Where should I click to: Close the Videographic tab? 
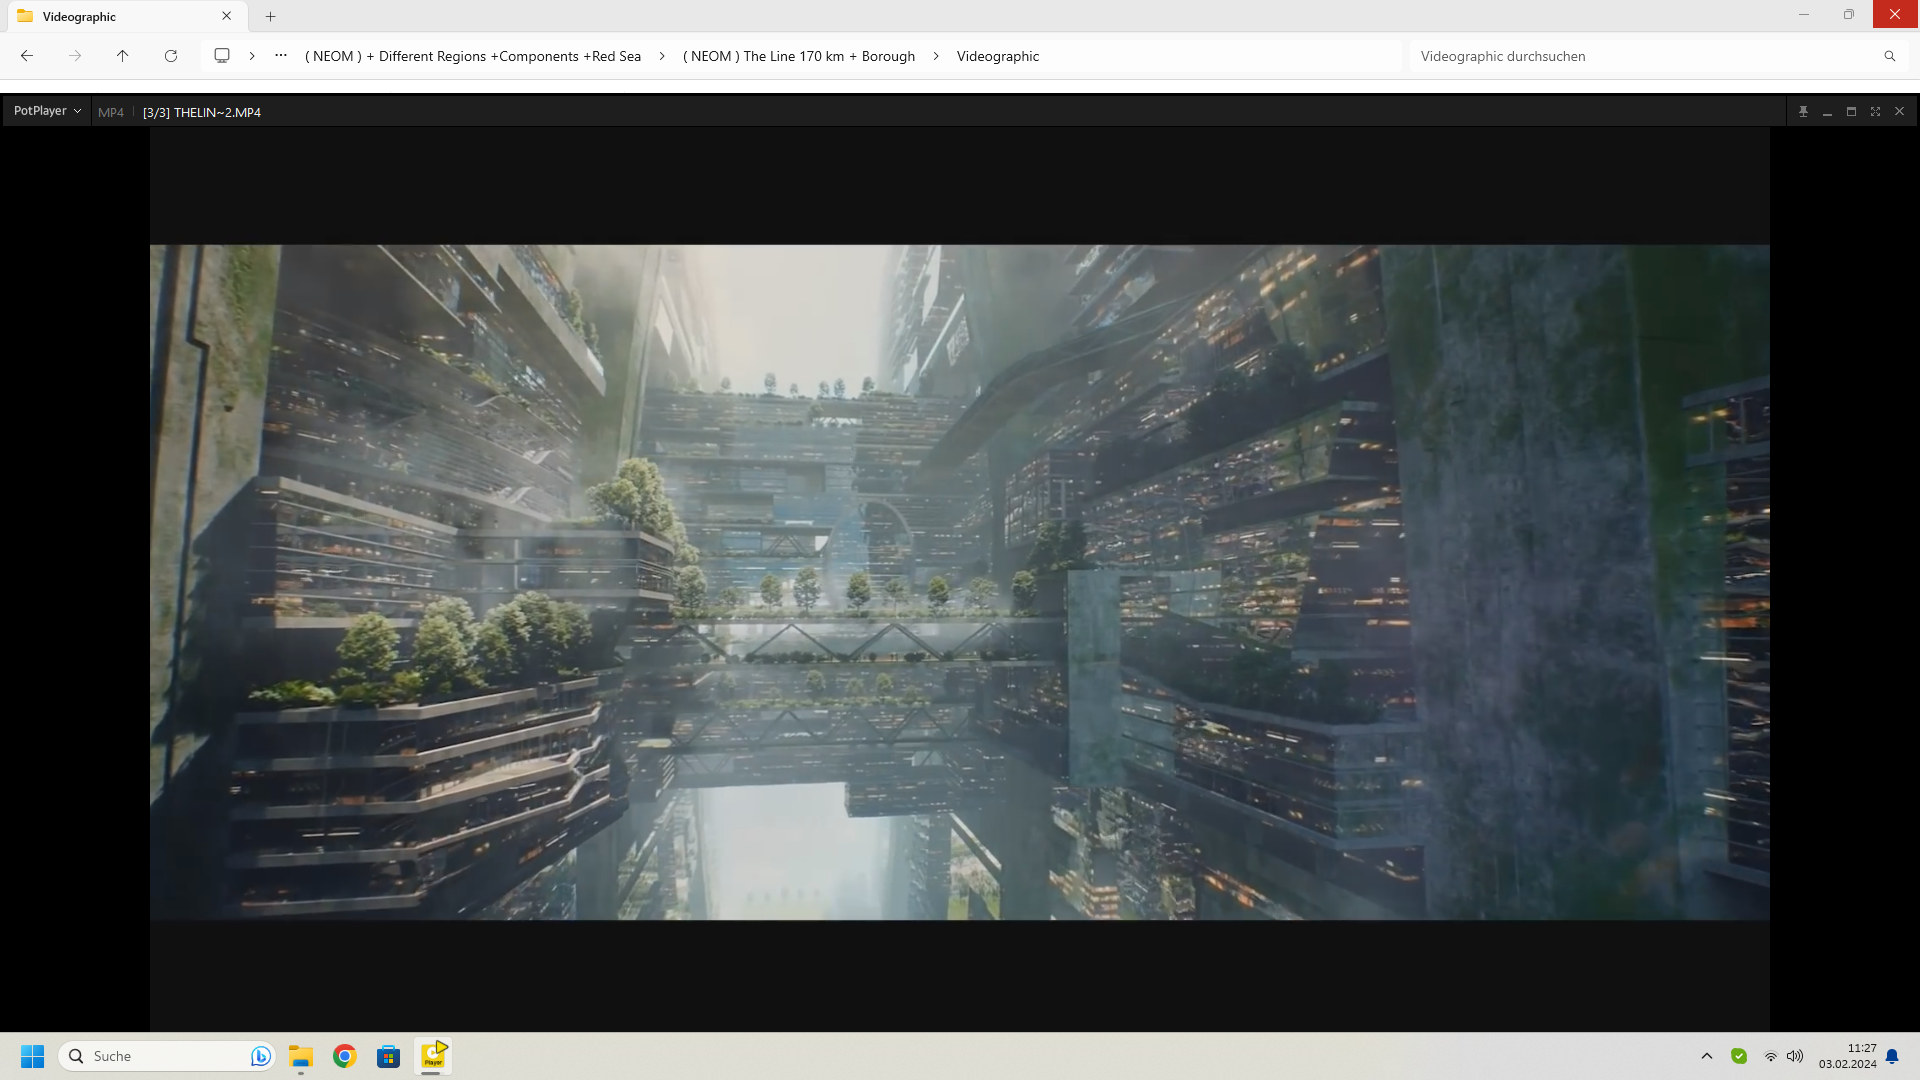227,16
